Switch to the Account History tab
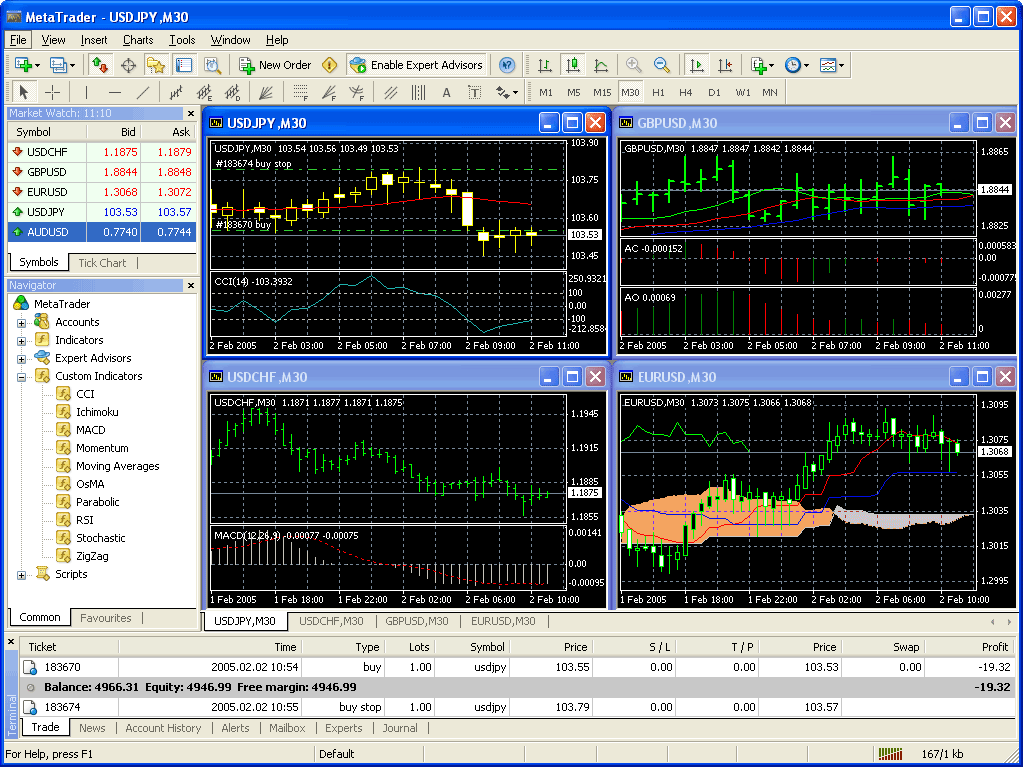 tap(163, 728)
